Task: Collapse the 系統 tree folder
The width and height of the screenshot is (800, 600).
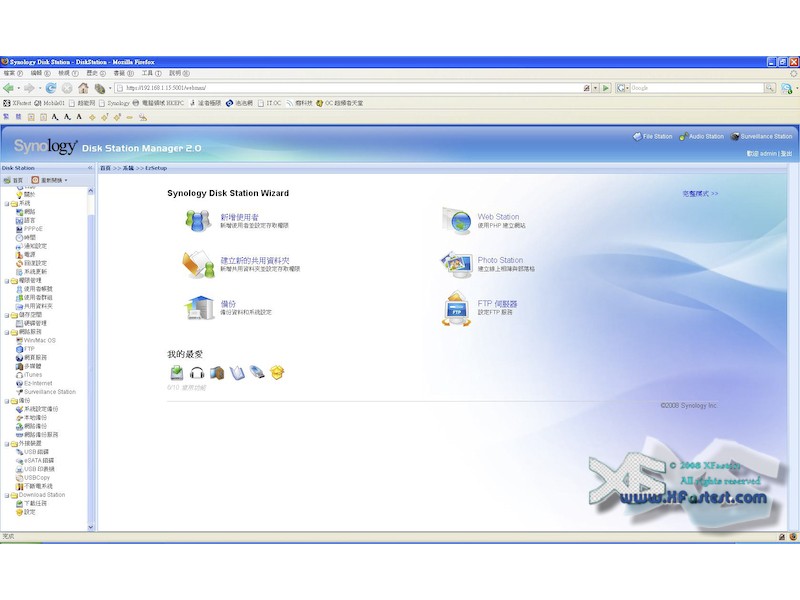Action: point(7,204)
